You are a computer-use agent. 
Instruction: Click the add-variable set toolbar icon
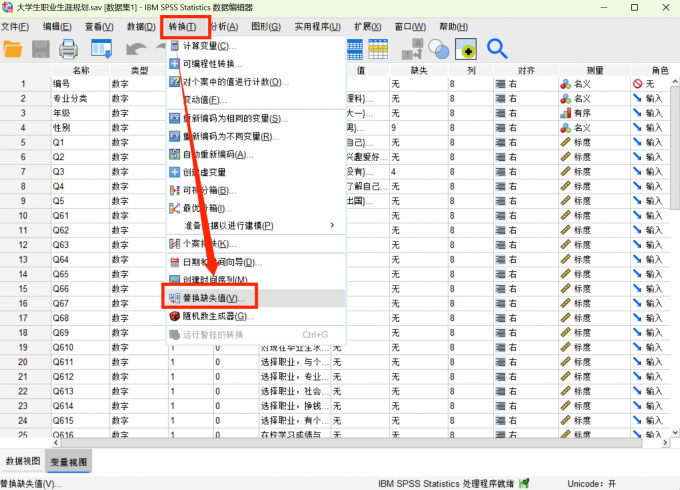pos(466,49)
